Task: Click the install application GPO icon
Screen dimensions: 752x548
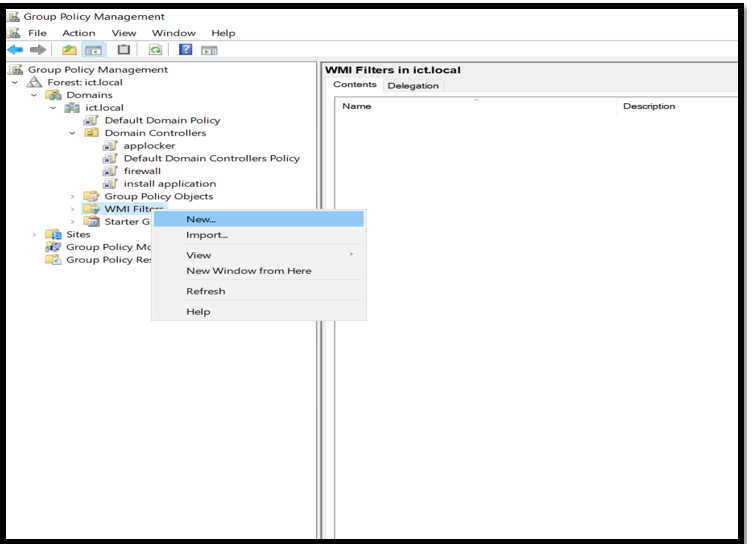Action: tap(110, 184)
